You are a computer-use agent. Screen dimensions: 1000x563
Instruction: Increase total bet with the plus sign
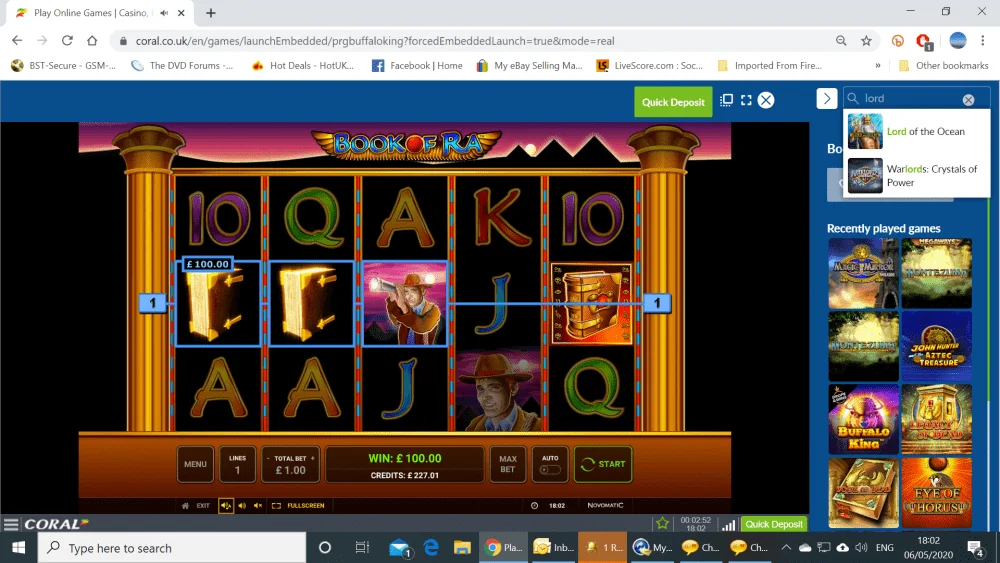(x=312, y=458)
